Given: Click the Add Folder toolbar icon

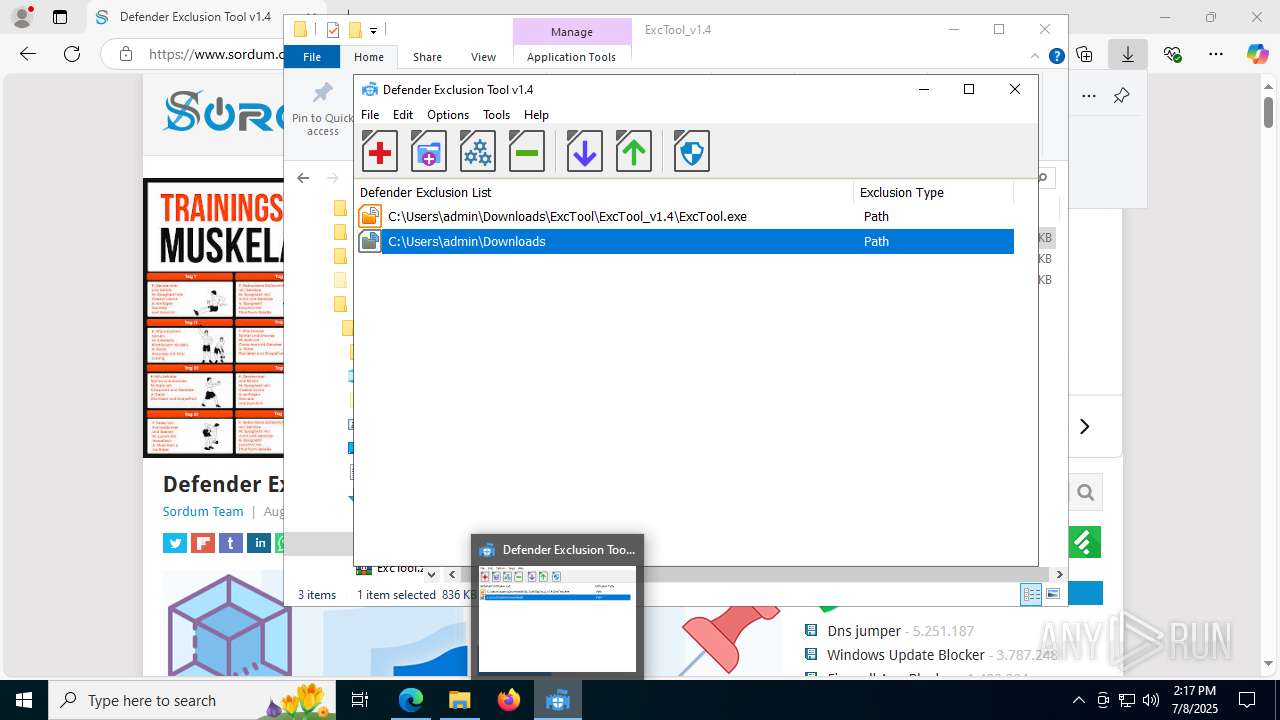Looking at the screenshot, I should (428, 152).
